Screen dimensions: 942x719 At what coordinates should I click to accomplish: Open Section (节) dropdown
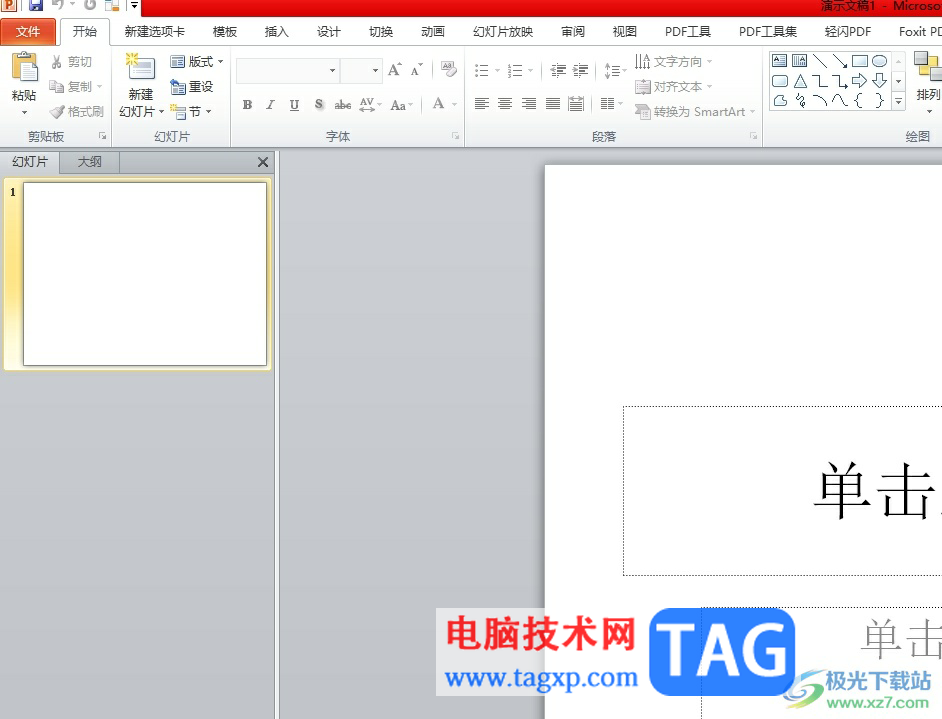[x=191, y=112]
